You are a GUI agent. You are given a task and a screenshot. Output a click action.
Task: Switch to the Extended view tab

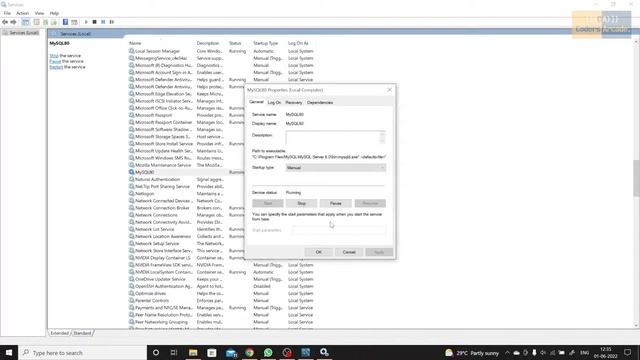[60, 333]
